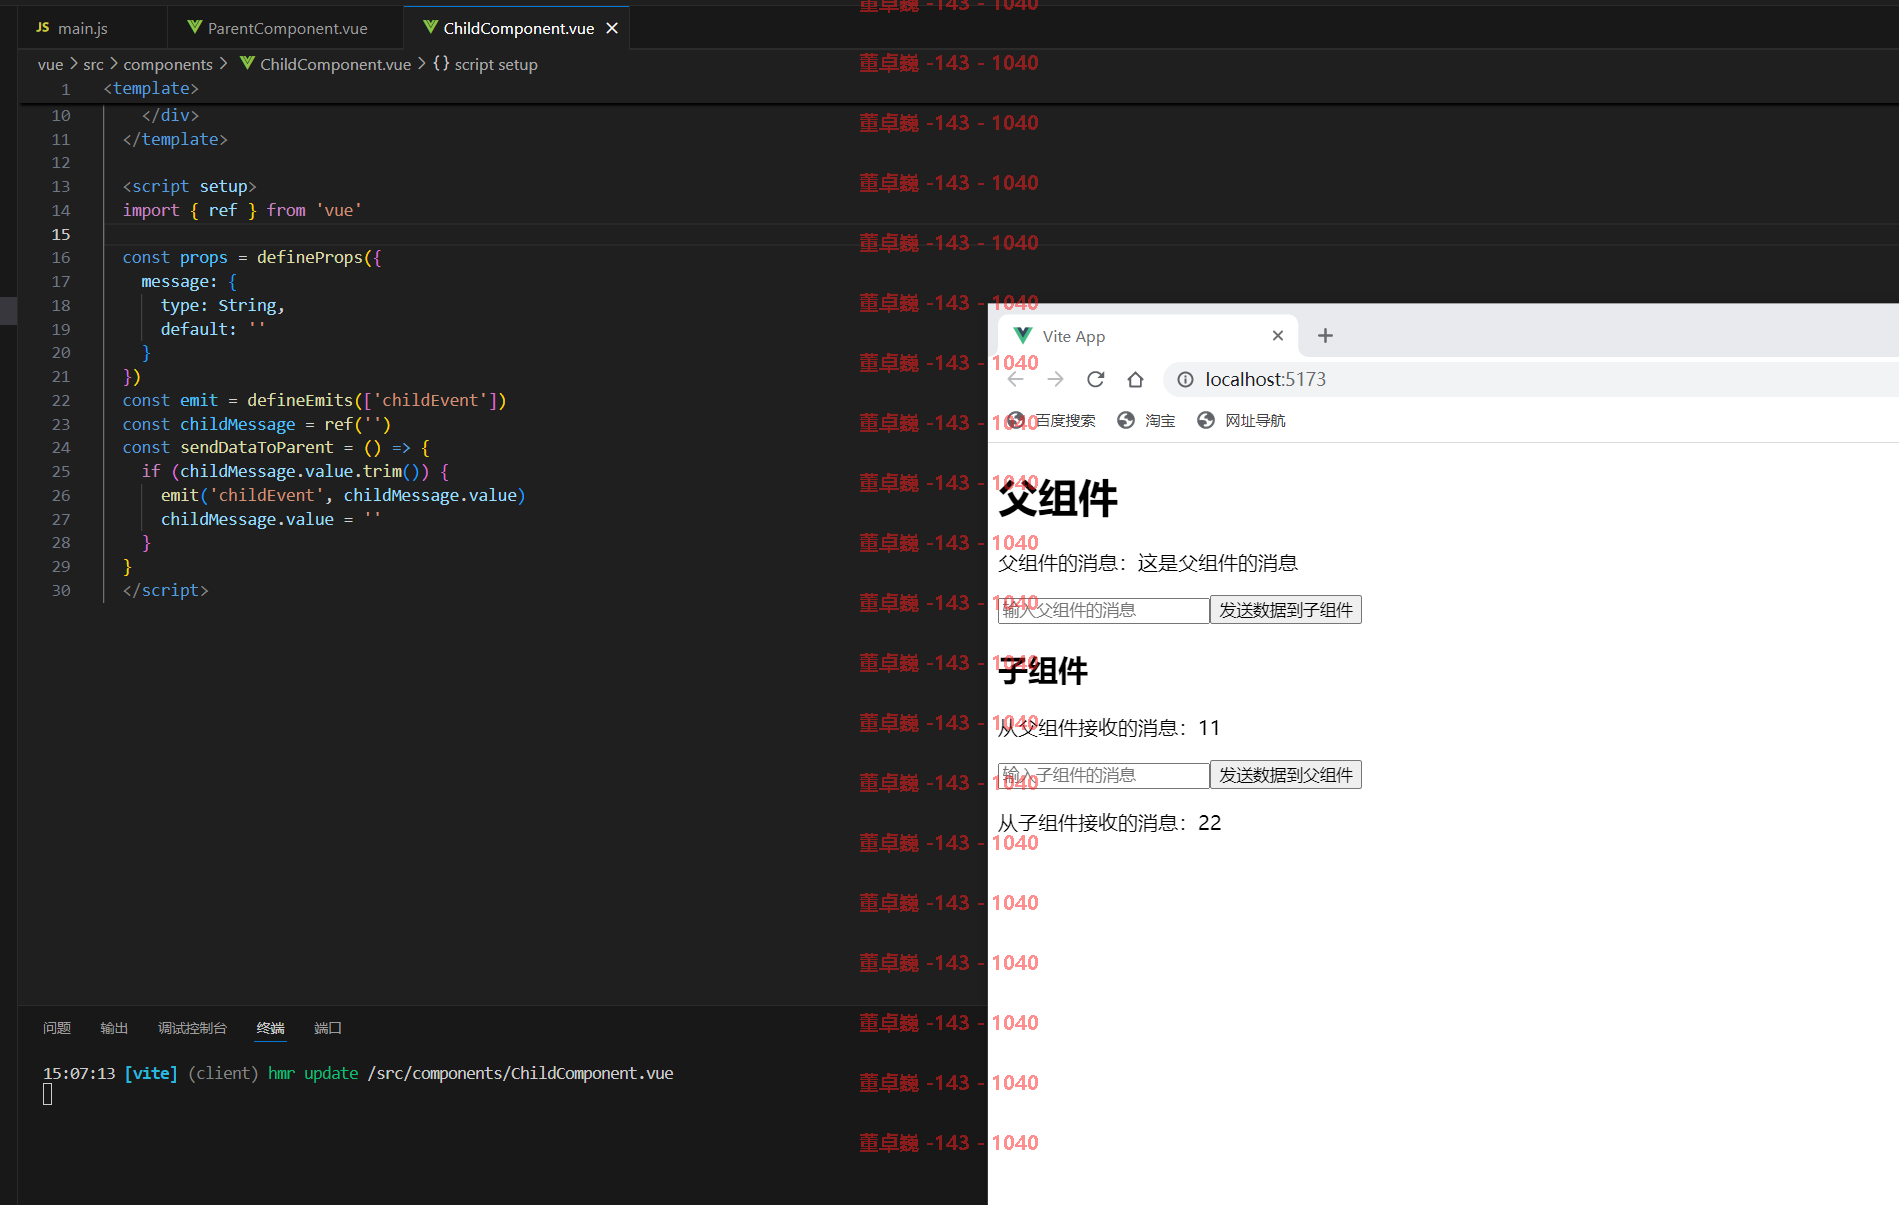The image size is (1899, 1205).
Task: Click the text 从子组件接收的消息: 22
Action: [x=1109, y=823]
